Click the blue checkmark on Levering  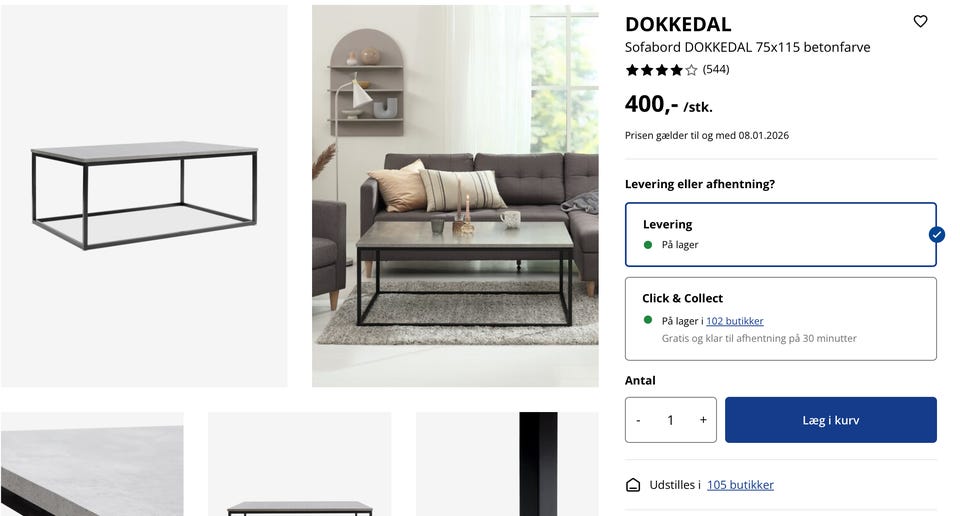point(936,234)
